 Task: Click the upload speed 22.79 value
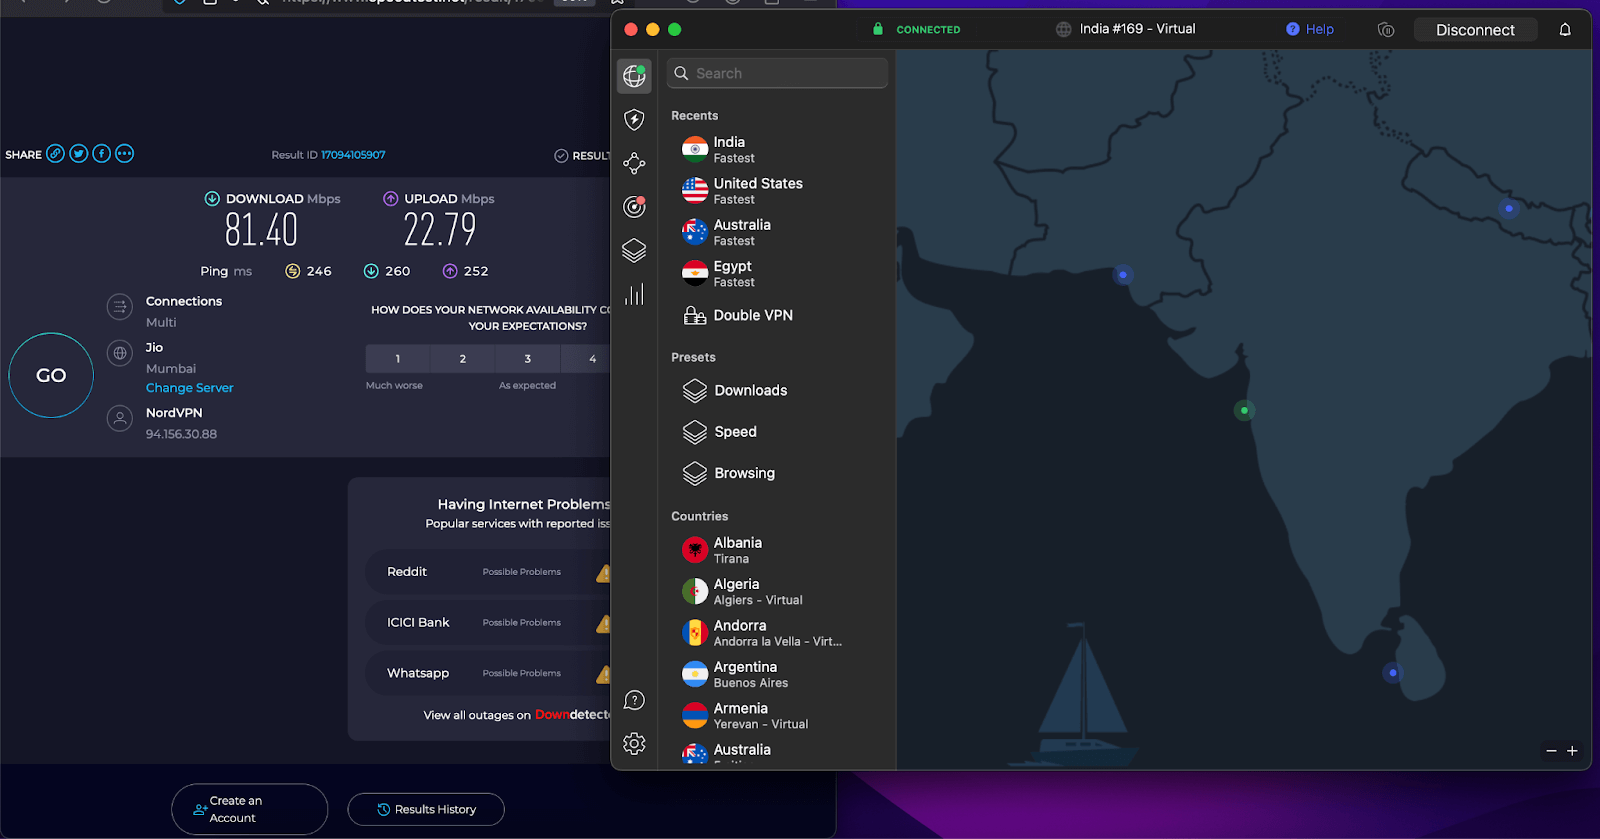coord(440,230)
